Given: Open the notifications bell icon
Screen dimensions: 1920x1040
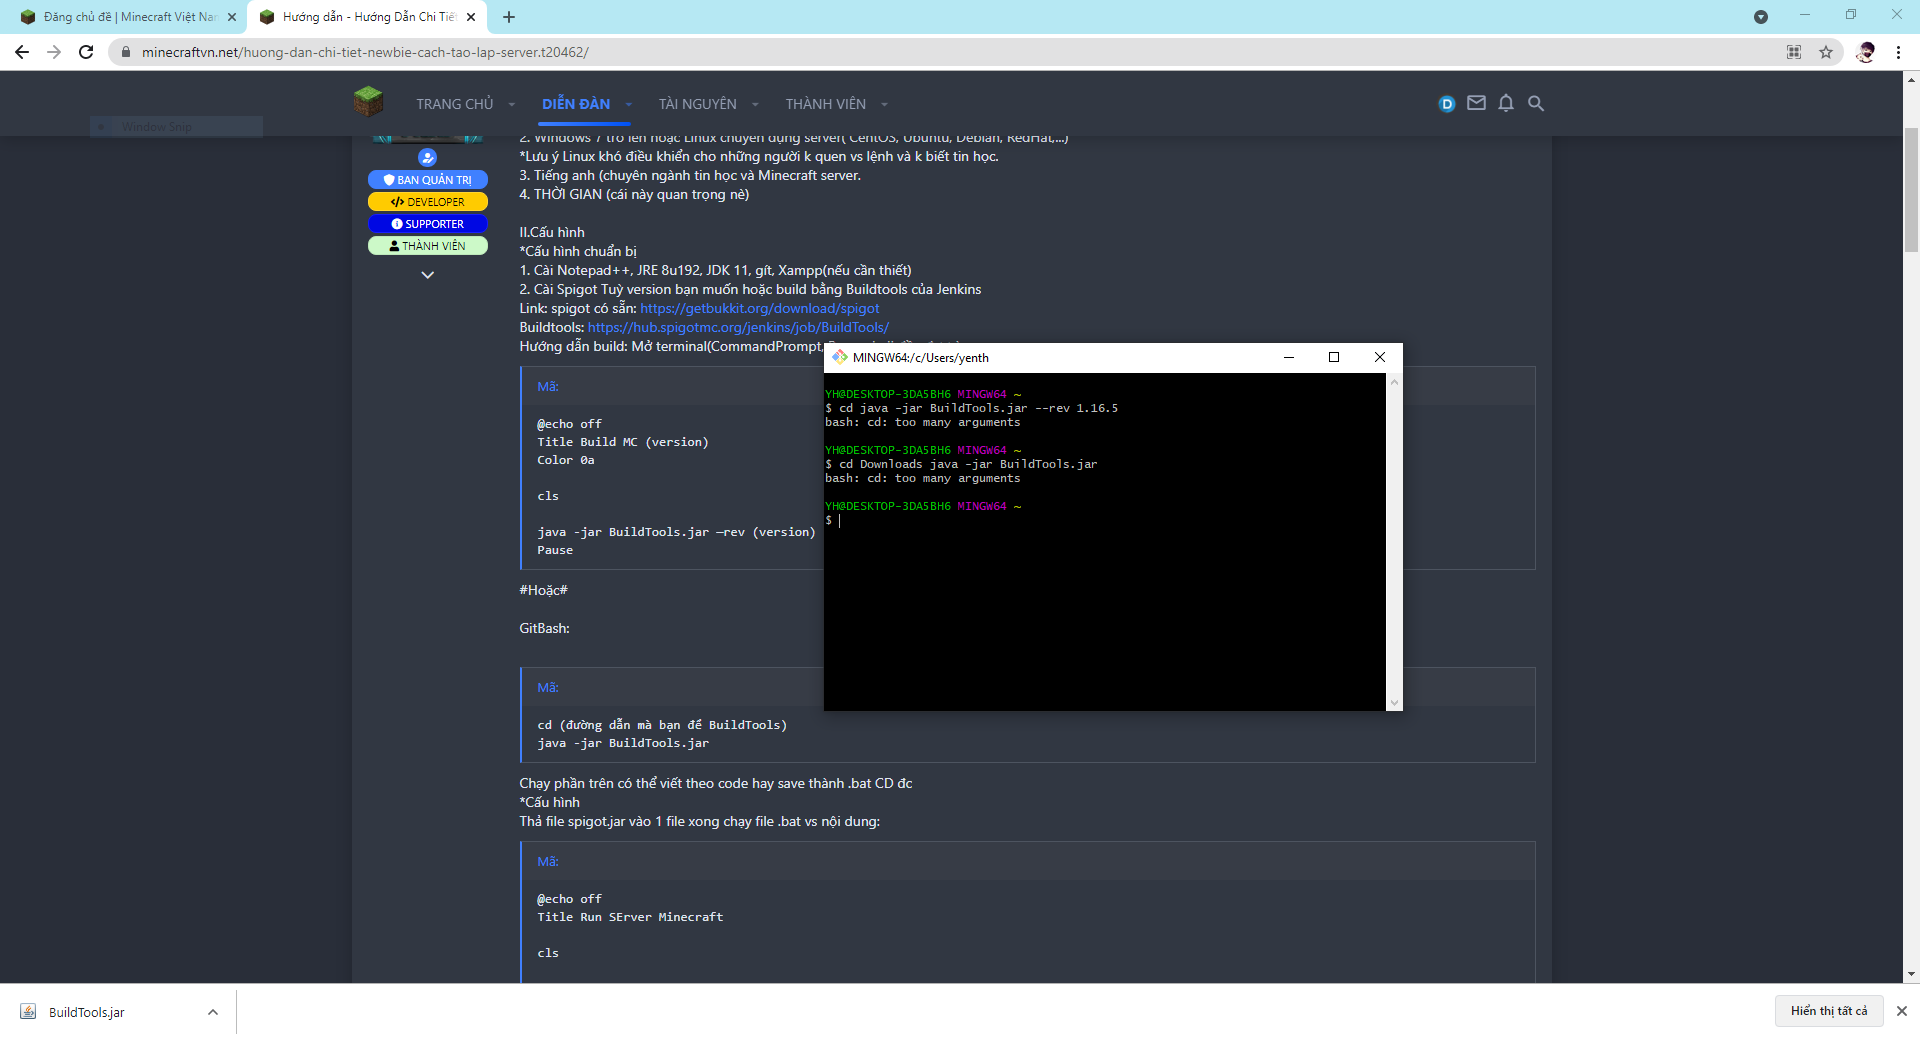Looking at the screenshot, I should click(1506, 103).
